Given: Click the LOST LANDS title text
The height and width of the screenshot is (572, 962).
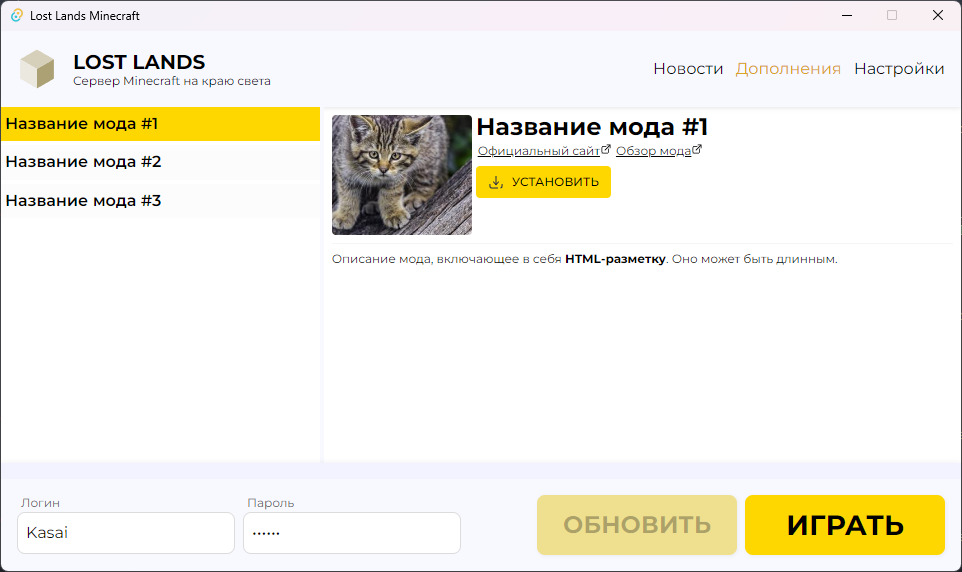Looking at the screenshot, I should coord(139,62).
